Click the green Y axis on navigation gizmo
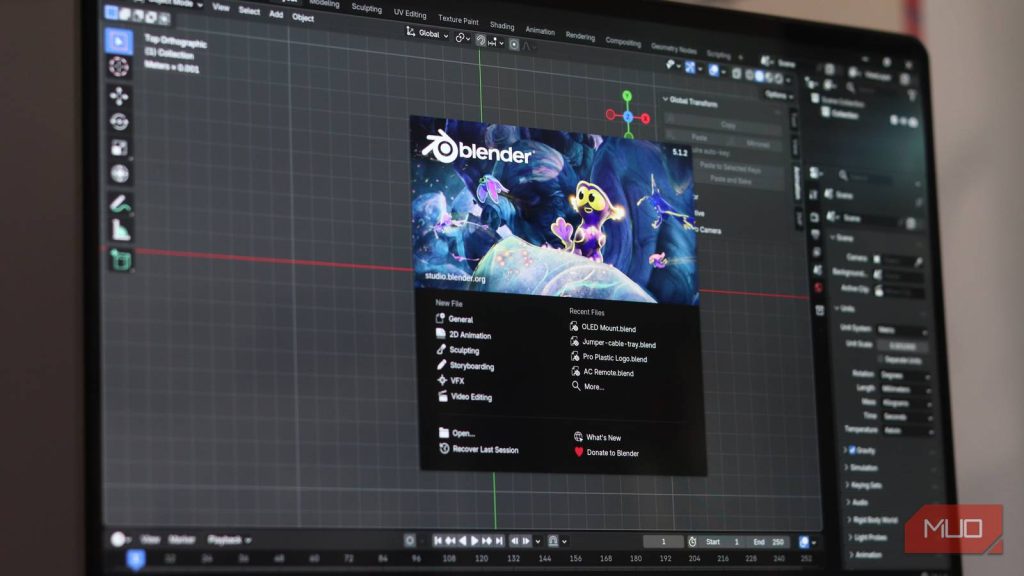 [627, 96]
